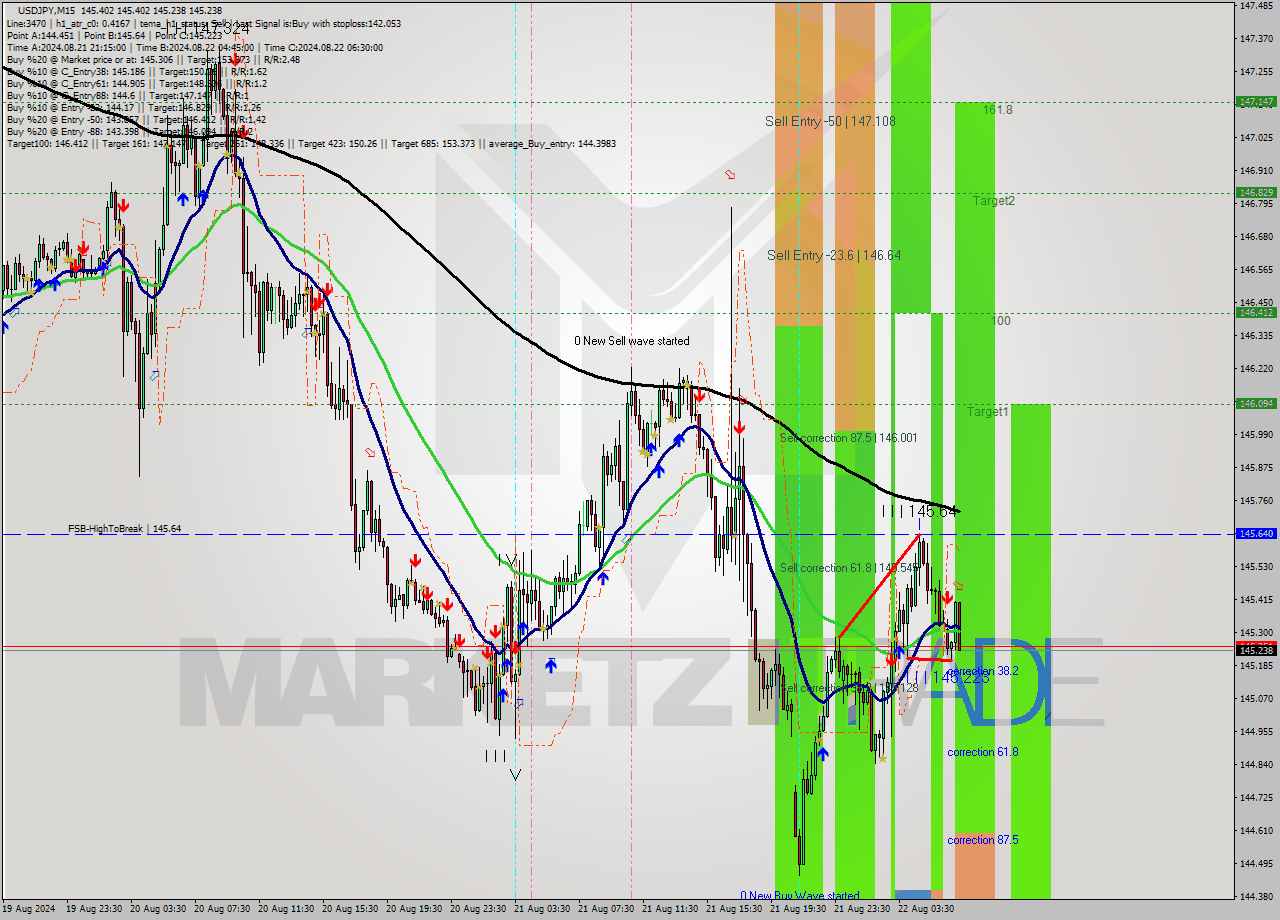
Task: Click the green 146.829 price axis tag
Action: pyautogui.click(x=1256, y=192)
